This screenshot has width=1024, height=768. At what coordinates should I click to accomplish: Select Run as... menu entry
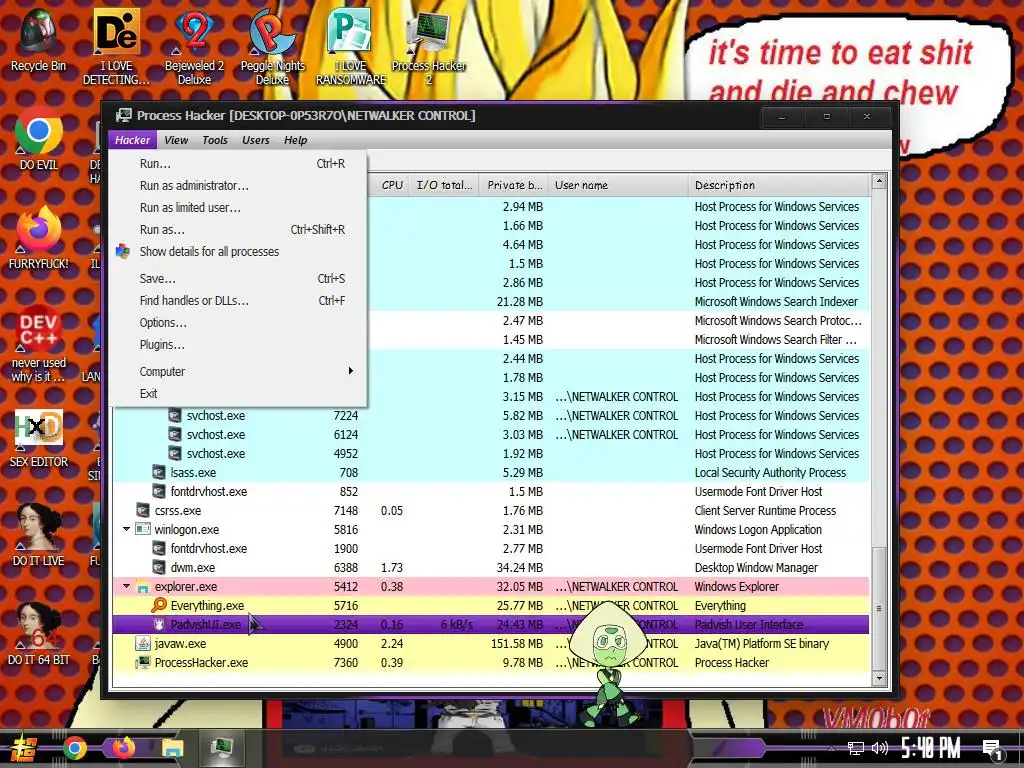(x=238, y=230)
